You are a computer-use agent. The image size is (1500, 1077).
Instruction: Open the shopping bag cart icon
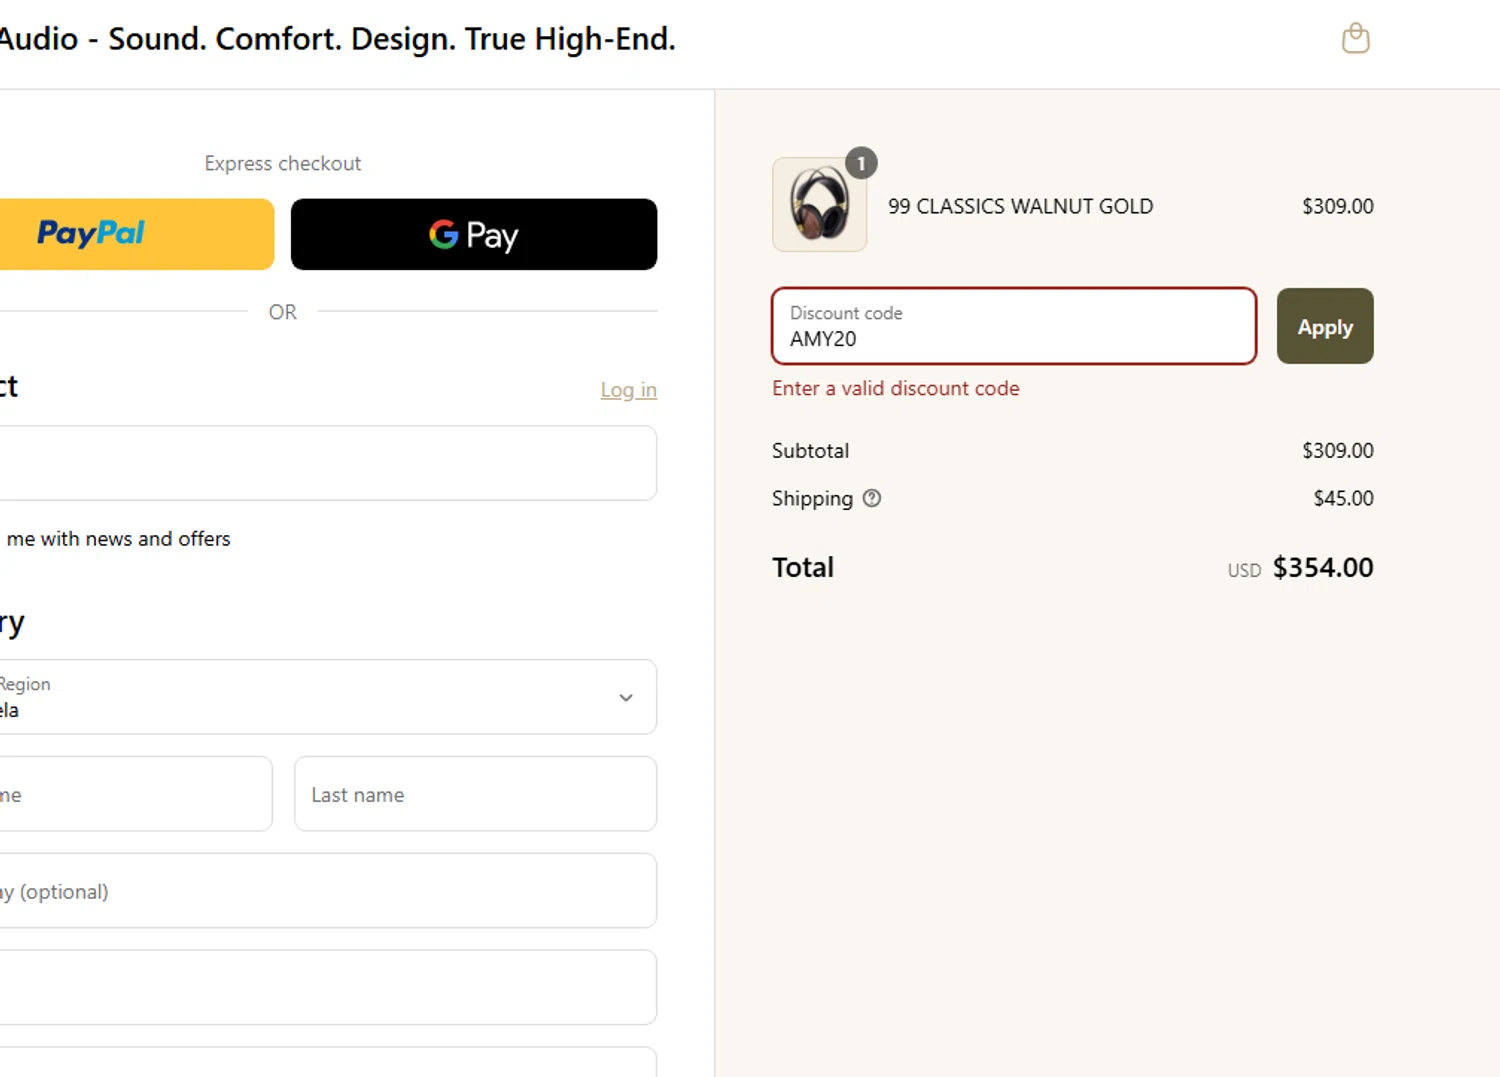pyautogui.click(x=1355, y=38)
